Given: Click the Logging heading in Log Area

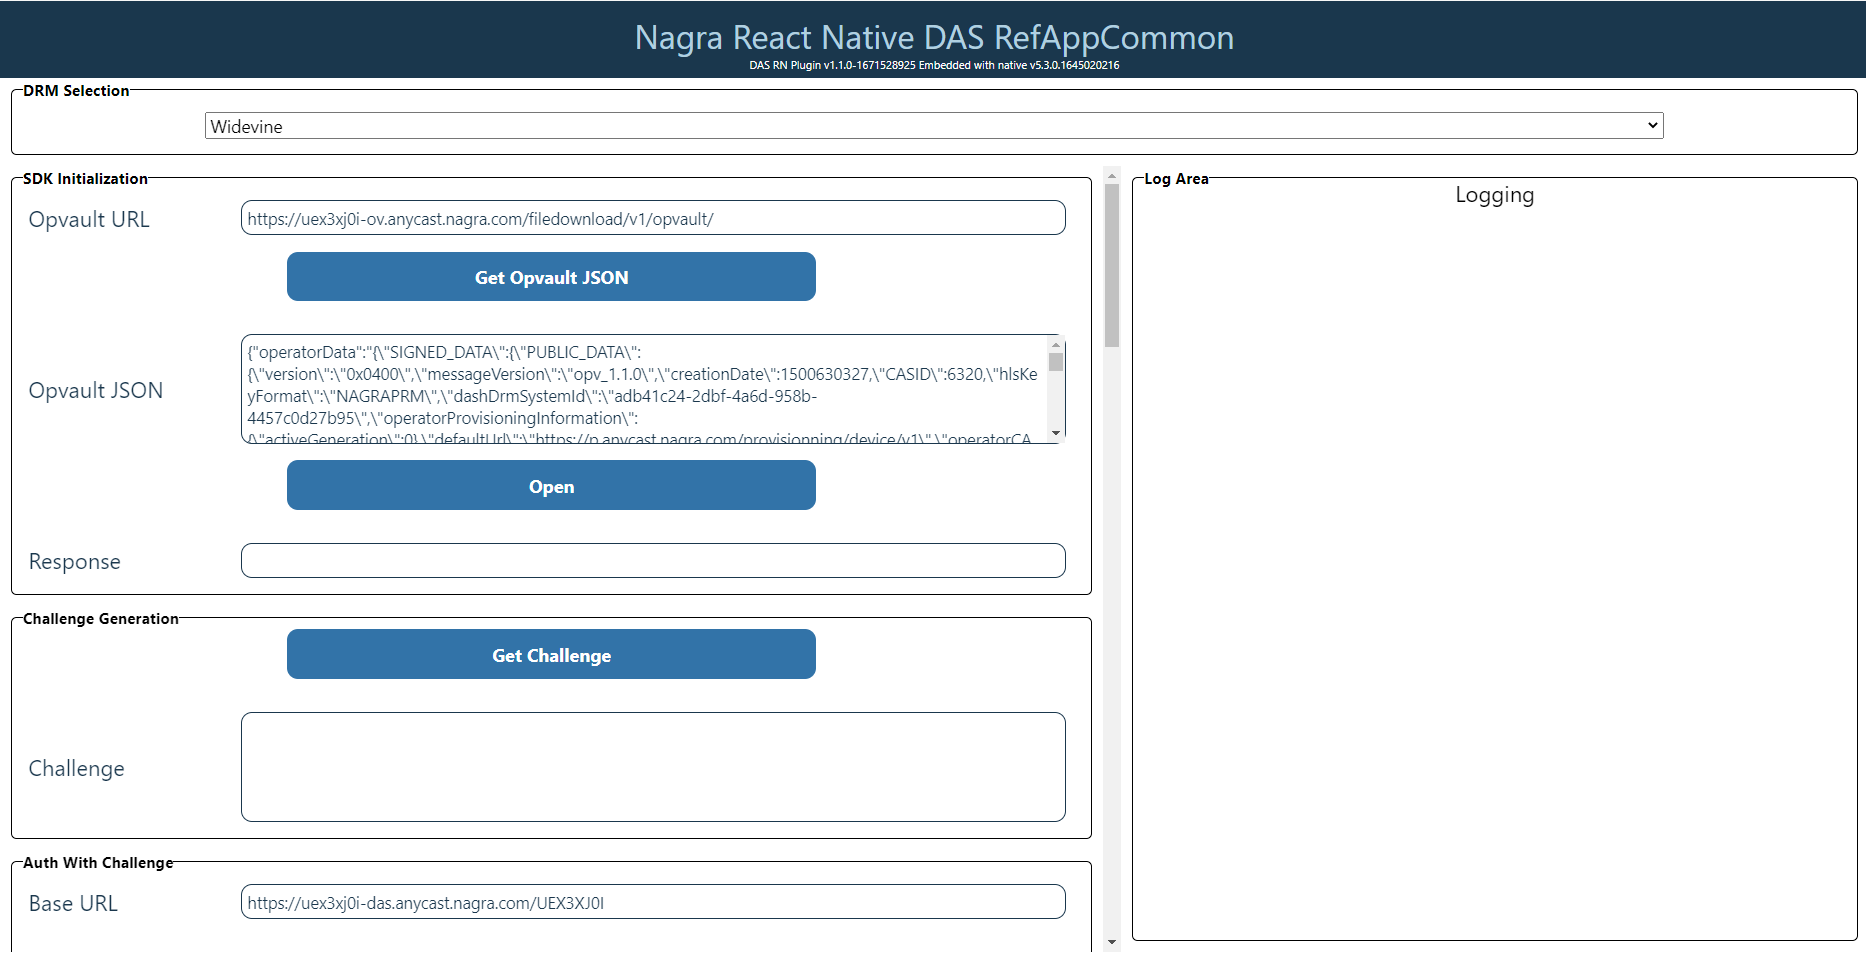Looking at the screenshot, I should click(x=1494, y=195).
